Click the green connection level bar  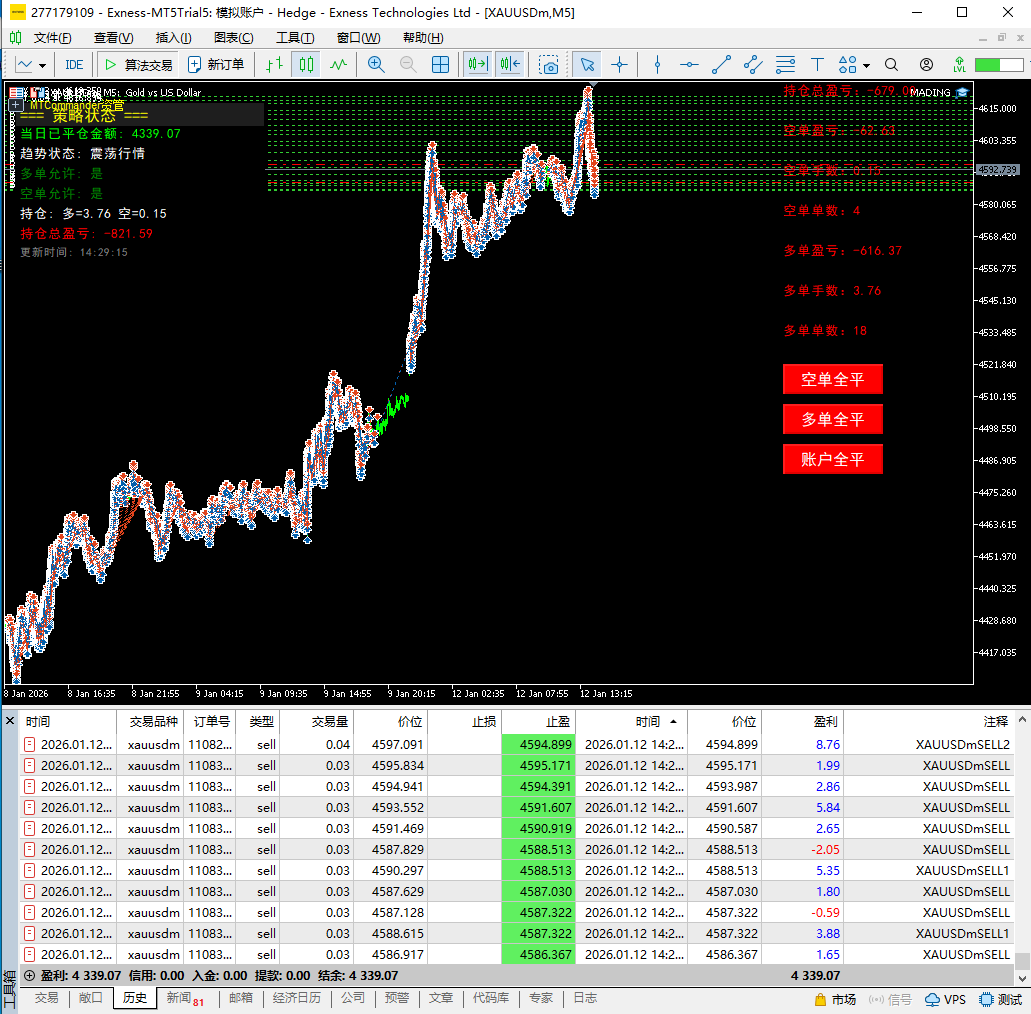click(x=999, y=64)
